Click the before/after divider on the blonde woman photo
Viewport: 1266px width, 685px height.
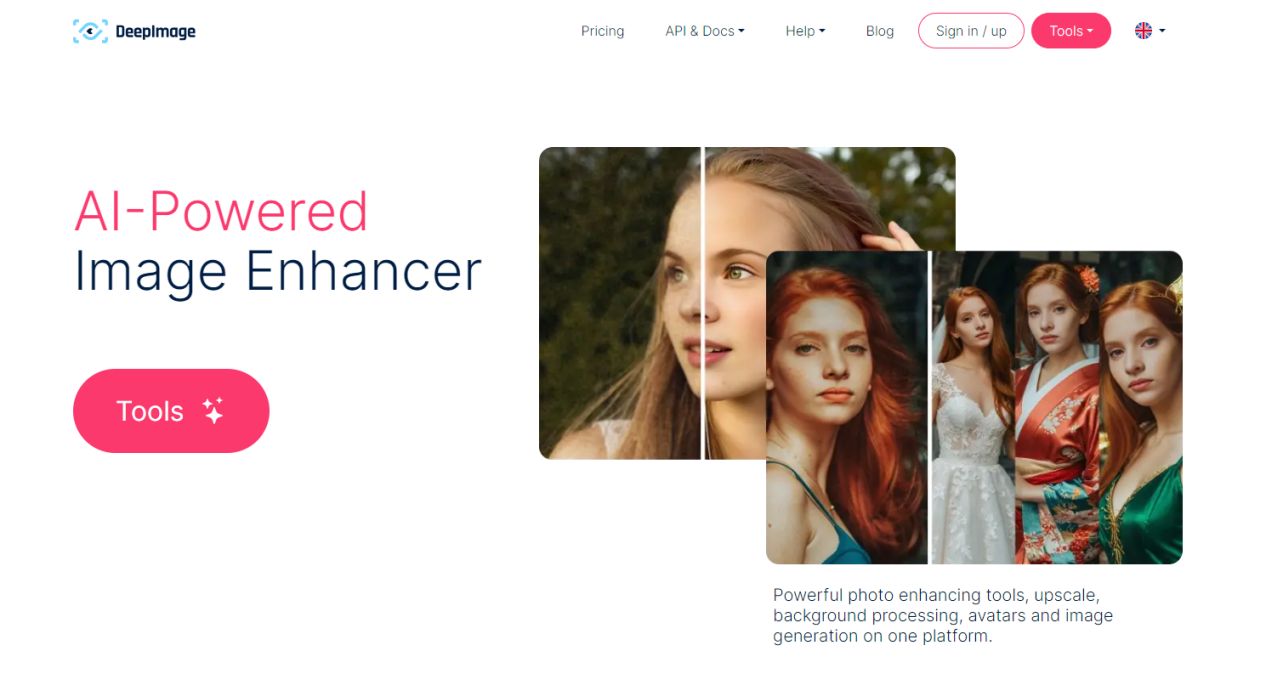coord(703,303)
